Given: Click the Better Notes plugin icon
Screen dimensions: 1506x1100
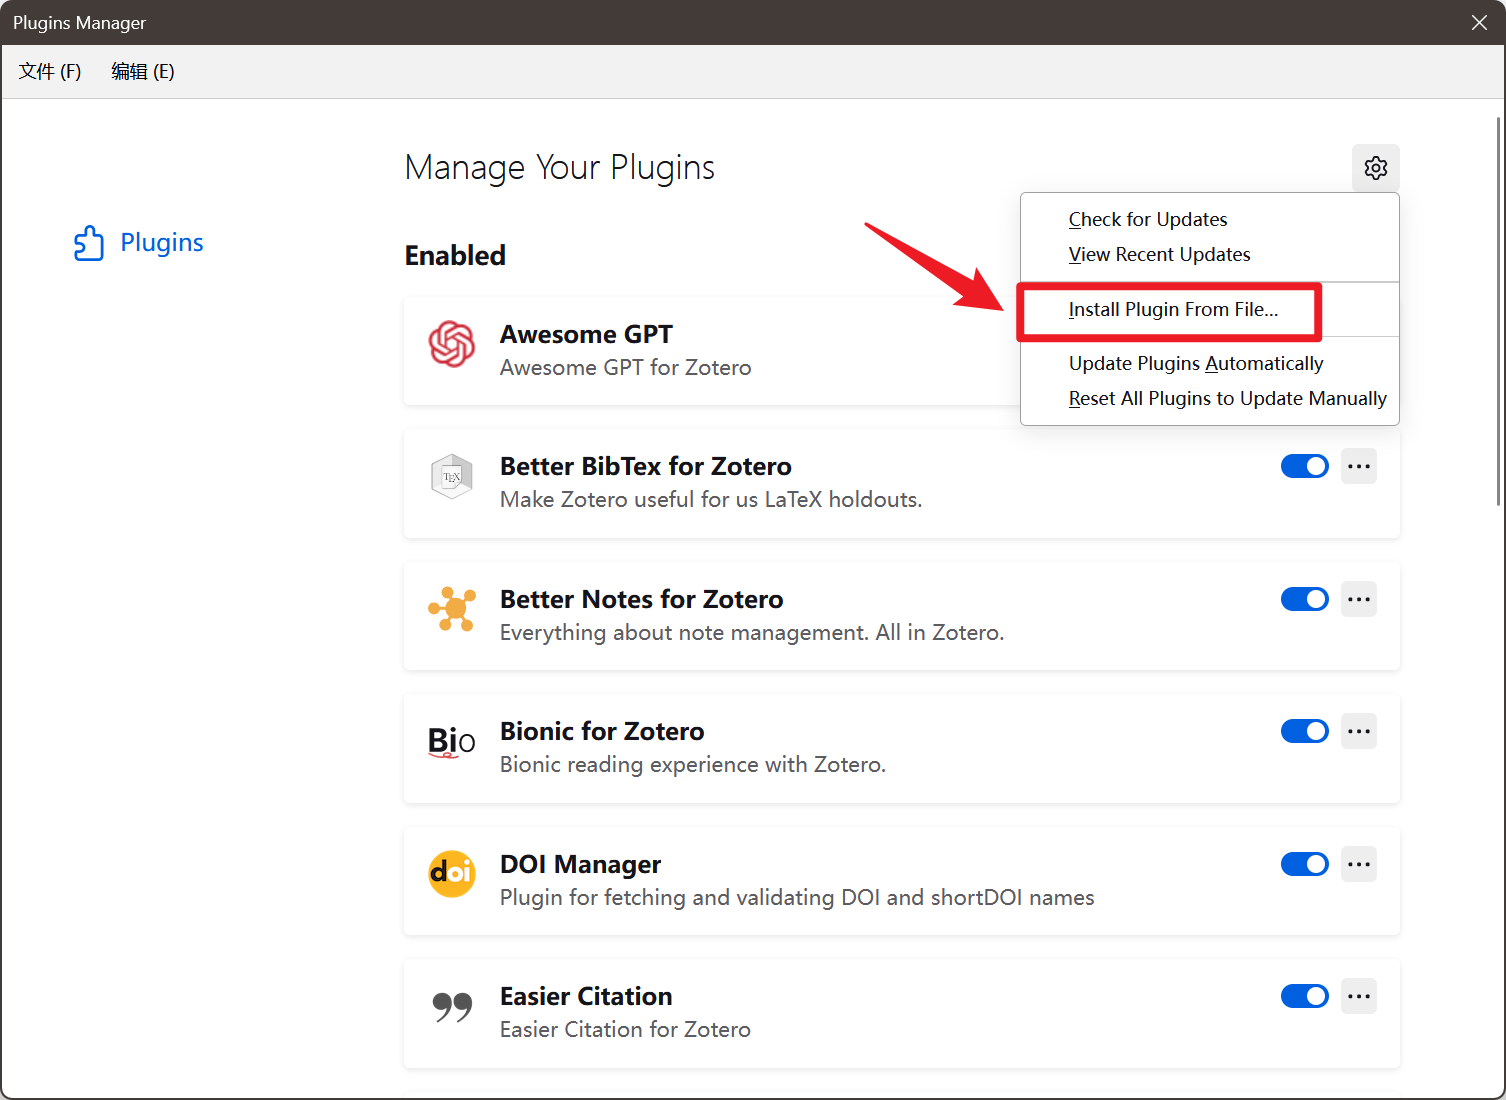Looking at the screenshot, I should click(452, 609).
